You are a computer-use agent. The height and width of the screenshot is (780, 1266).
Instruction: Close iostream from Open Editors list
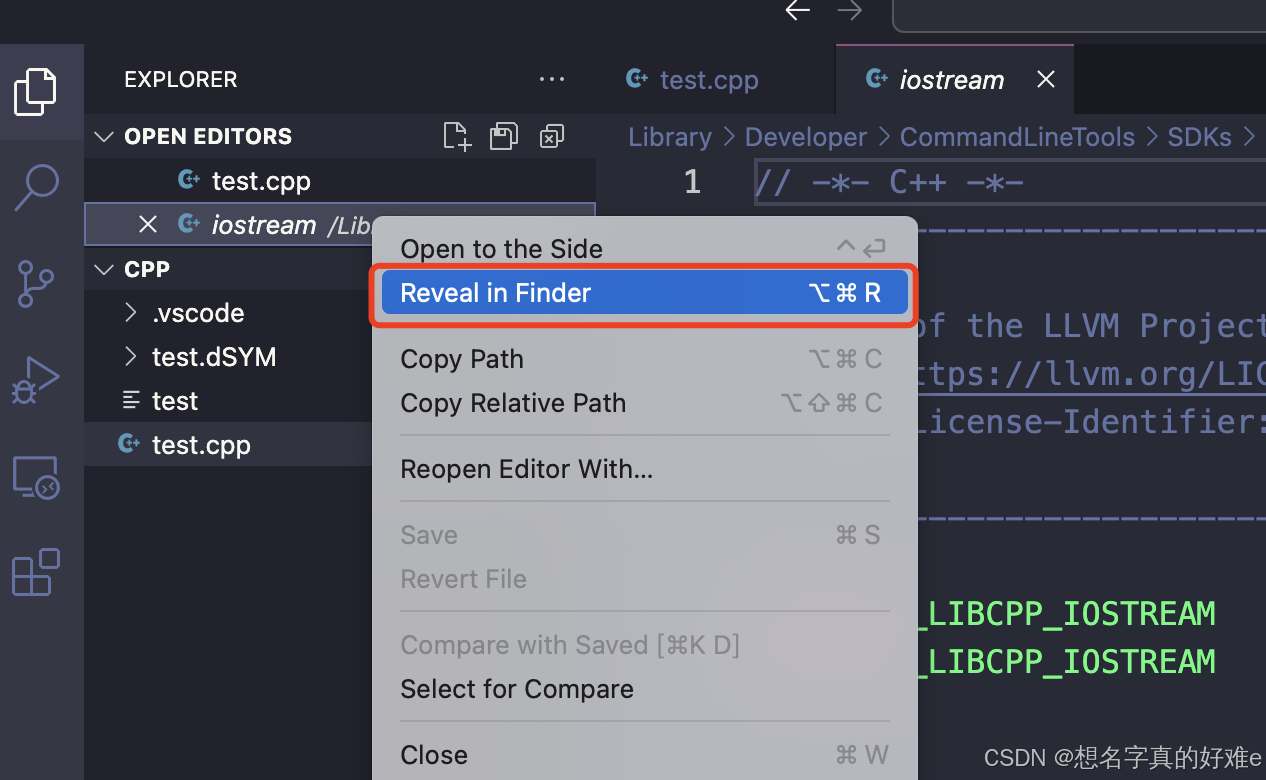point(148,224)
